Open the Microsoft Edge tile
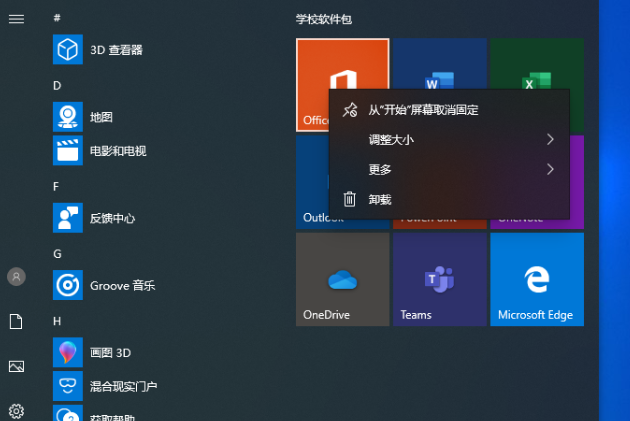 (537, 280)
